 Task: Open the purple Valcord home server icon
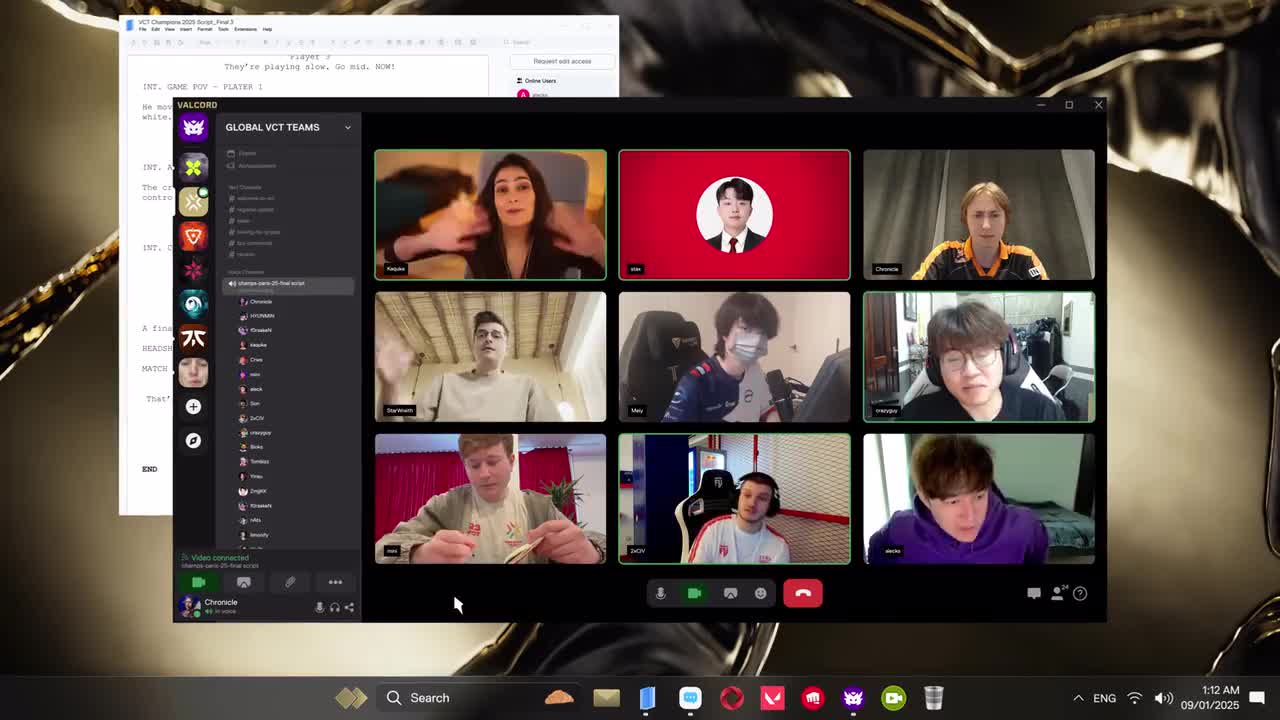tap(193, 128)
